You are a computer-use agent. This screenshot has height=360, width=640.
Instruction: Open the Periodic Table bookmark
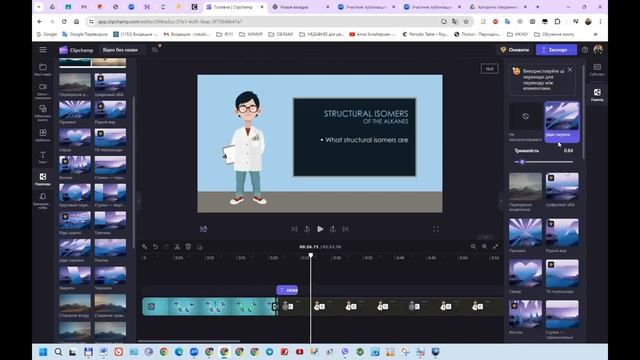424,34
